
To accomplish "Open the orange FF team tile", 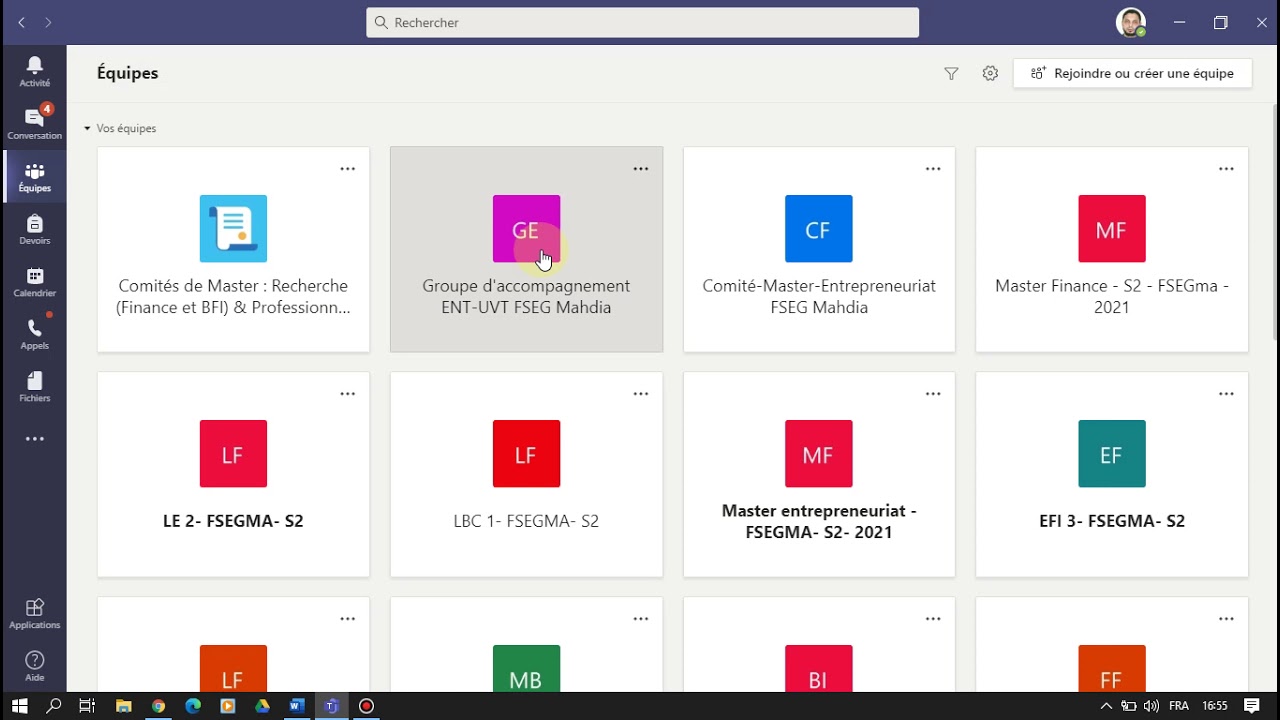I will [x=1112, y=668].
